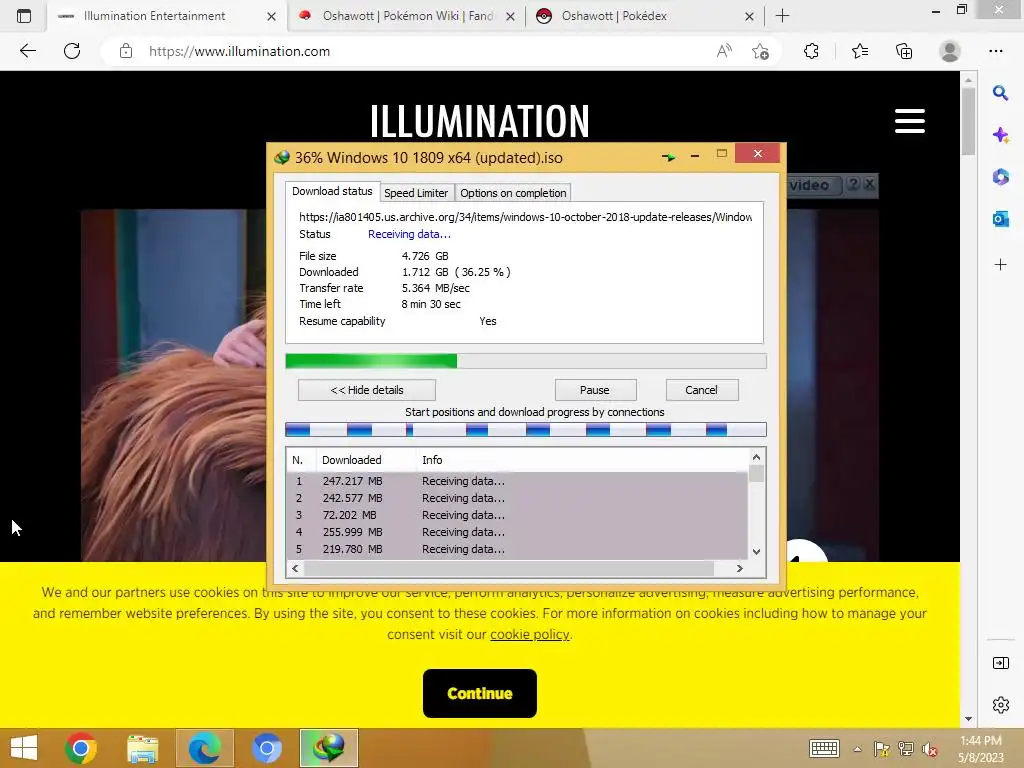Select connection row 5 with 219.780 MB
Screen dimensions: 1024x768
(x=517, y=549)
